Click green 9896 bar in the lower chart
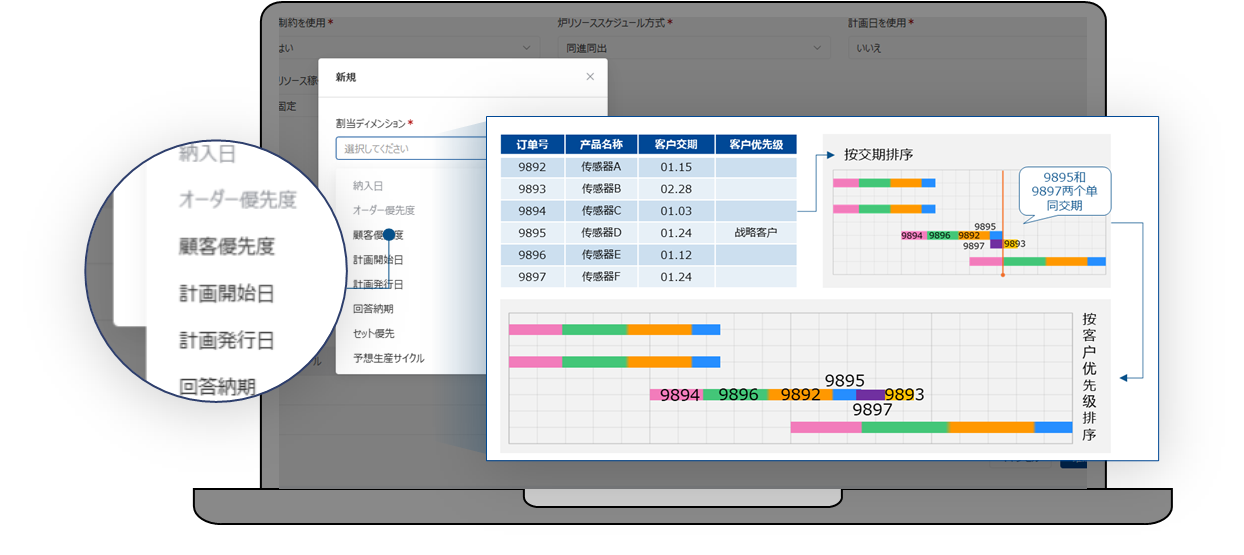This screenshot has width=1244, height=555. tap(737, 395)
